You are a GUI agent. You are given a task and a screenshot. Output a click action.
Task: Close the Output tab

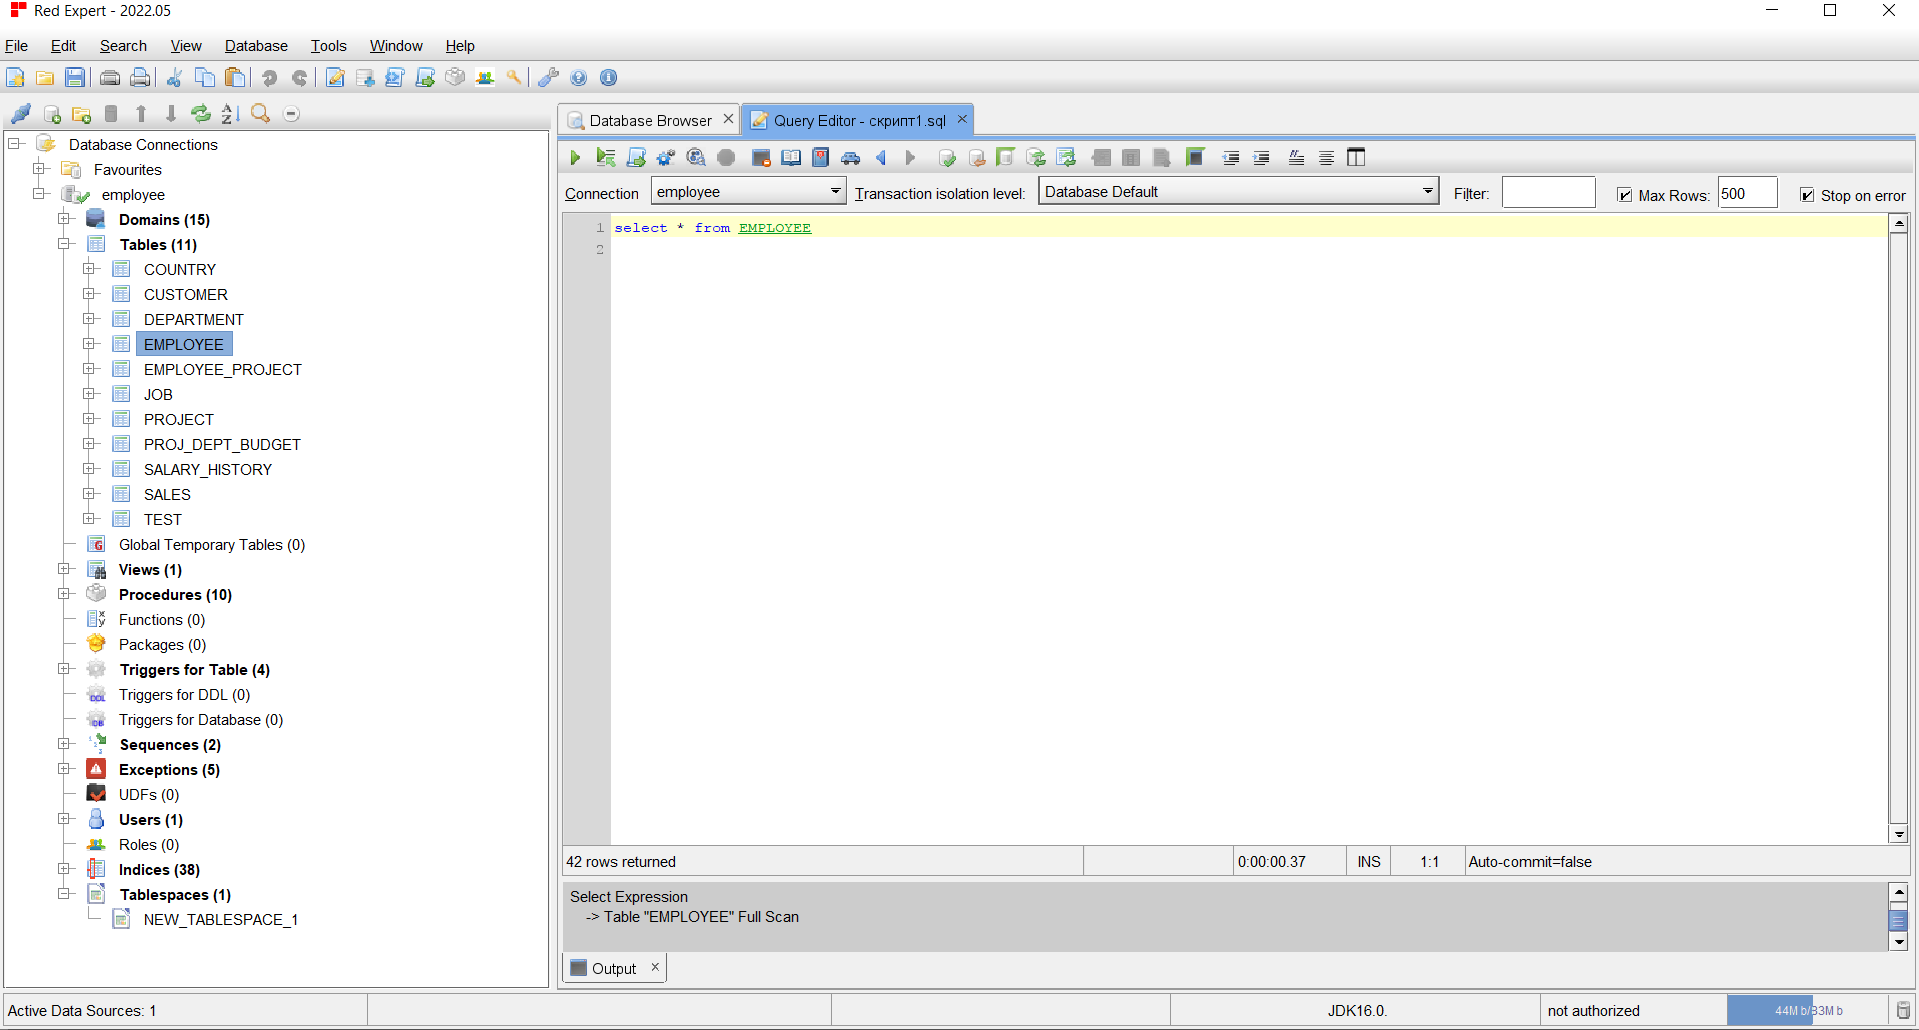tap(655, 967)
